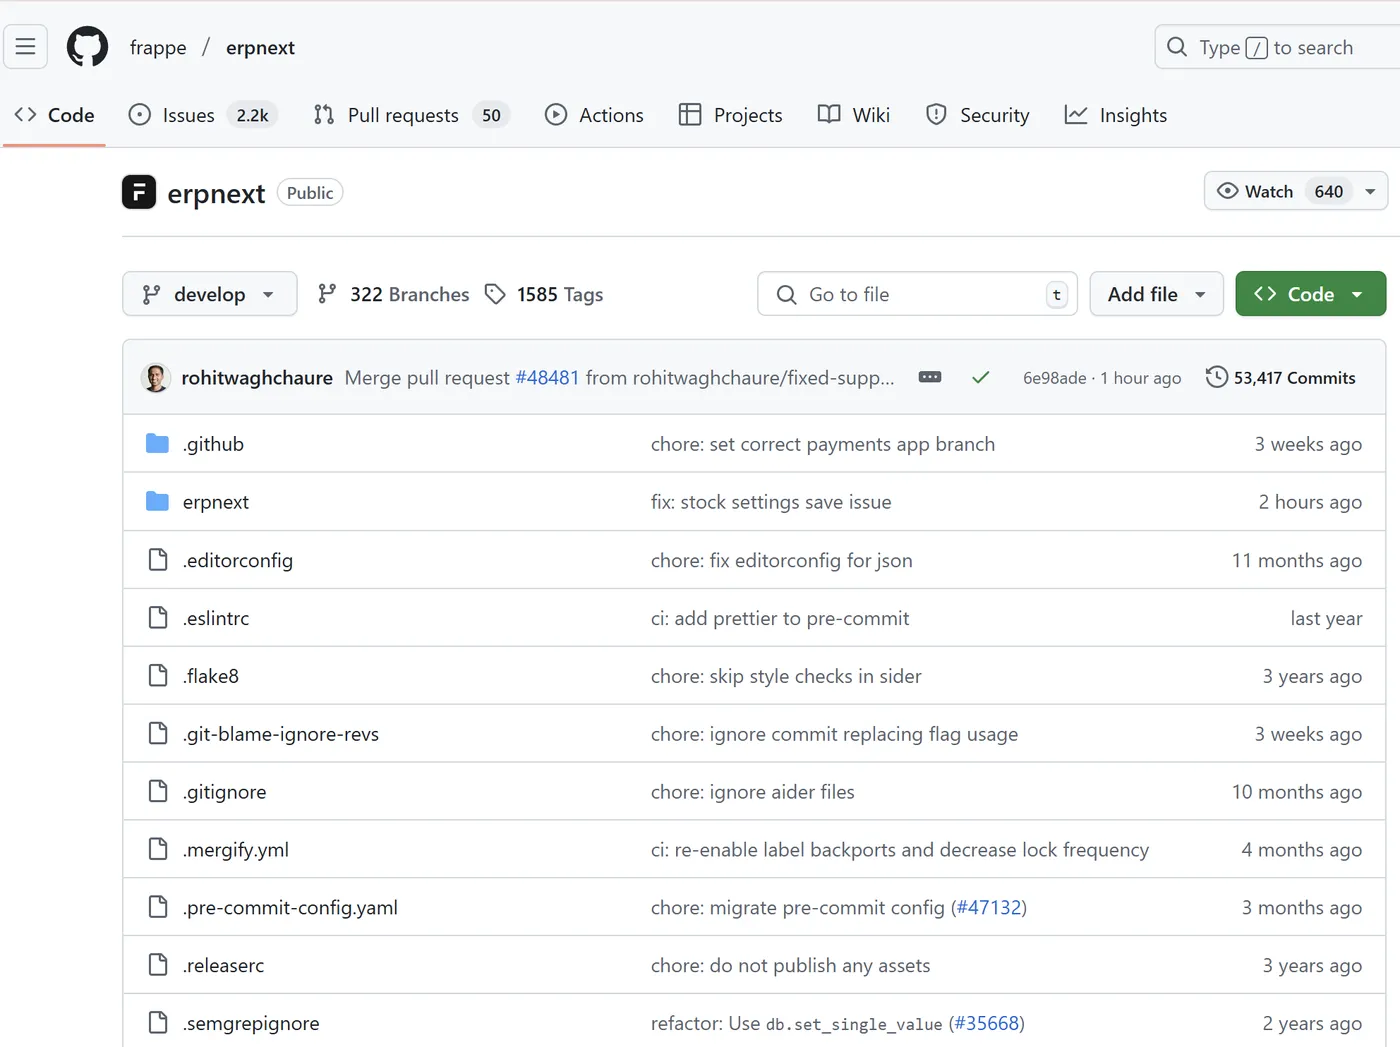Open the .gitignore file
This screenshot has width=1400, height=1047.
225,791
